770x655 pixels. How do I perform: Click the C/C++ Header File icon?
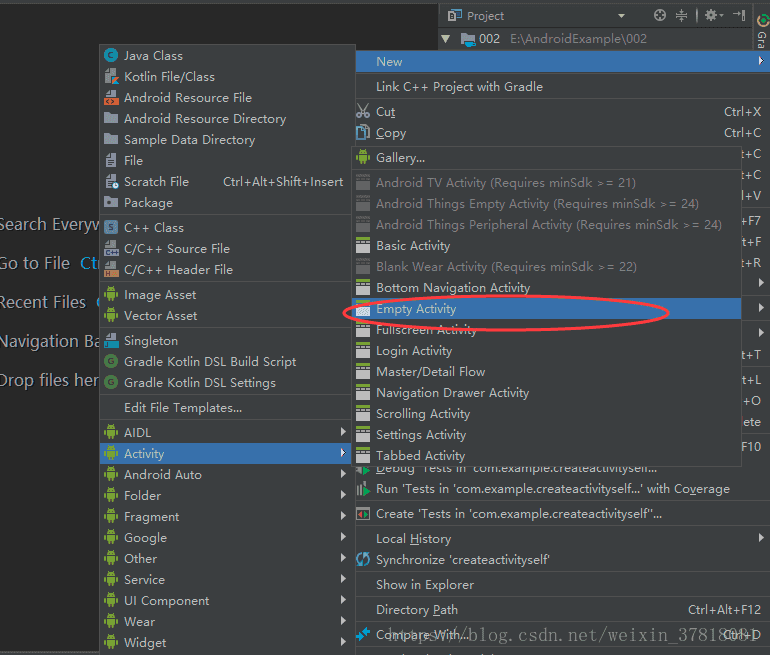(x=111, y=270)
